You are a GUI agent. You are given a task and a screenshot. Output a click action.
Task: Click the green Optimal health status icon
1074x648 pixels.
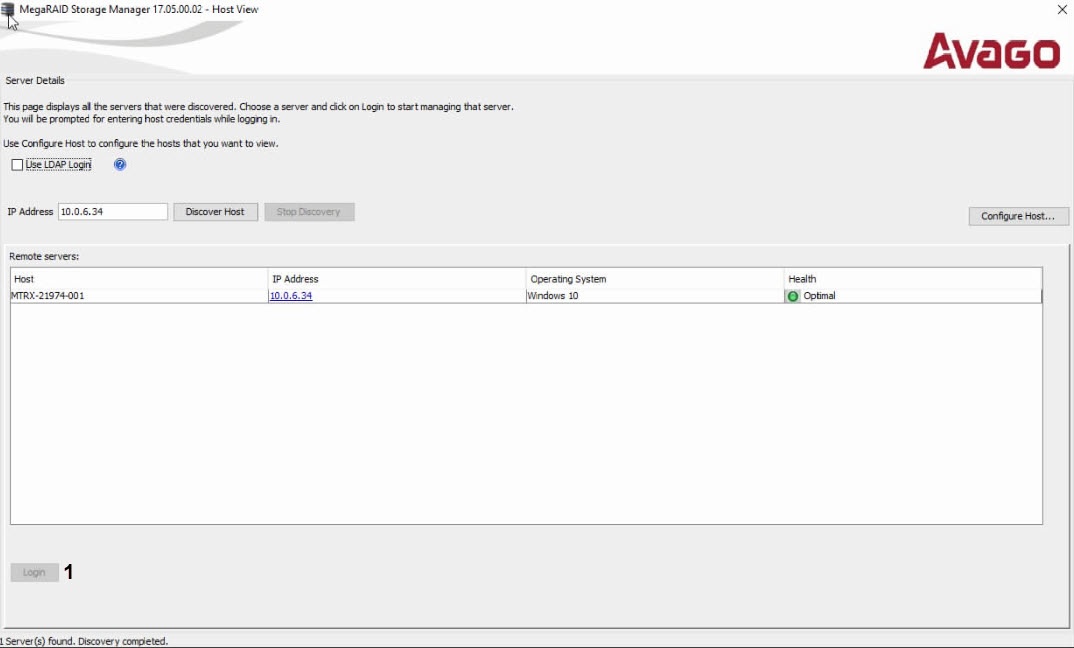coord(793,296)
